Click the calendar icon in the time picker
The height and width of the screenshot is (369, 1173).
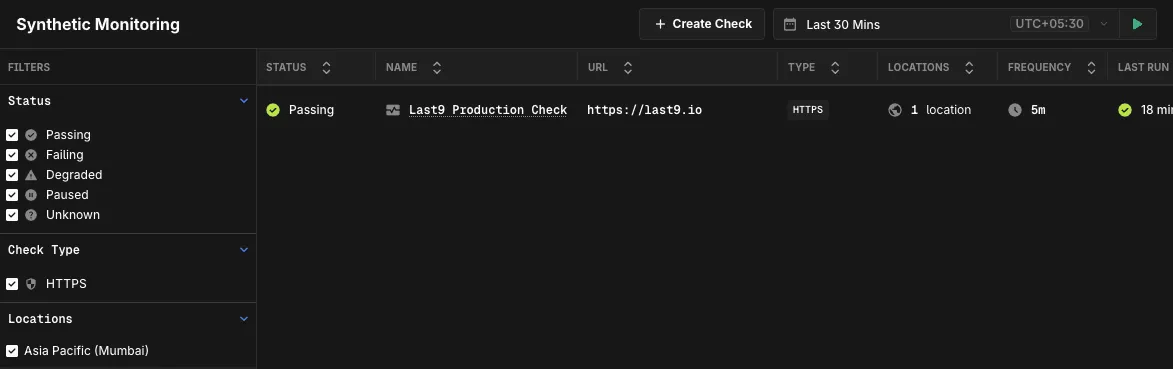(x=789, y=24)
